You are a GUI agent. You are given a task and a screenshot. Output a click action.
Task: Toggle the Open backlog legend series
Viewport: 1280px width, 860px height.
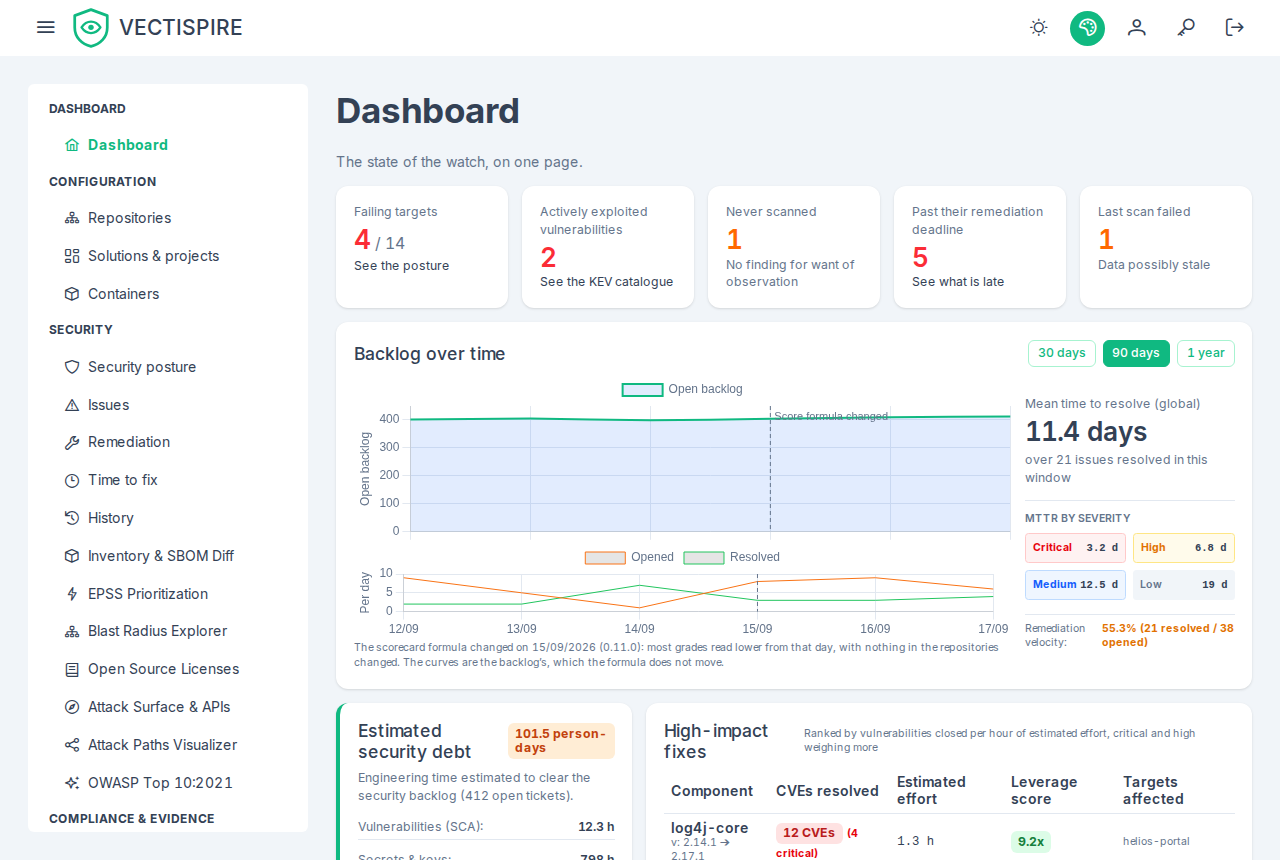pyautogui.click(x=683, y=389)
